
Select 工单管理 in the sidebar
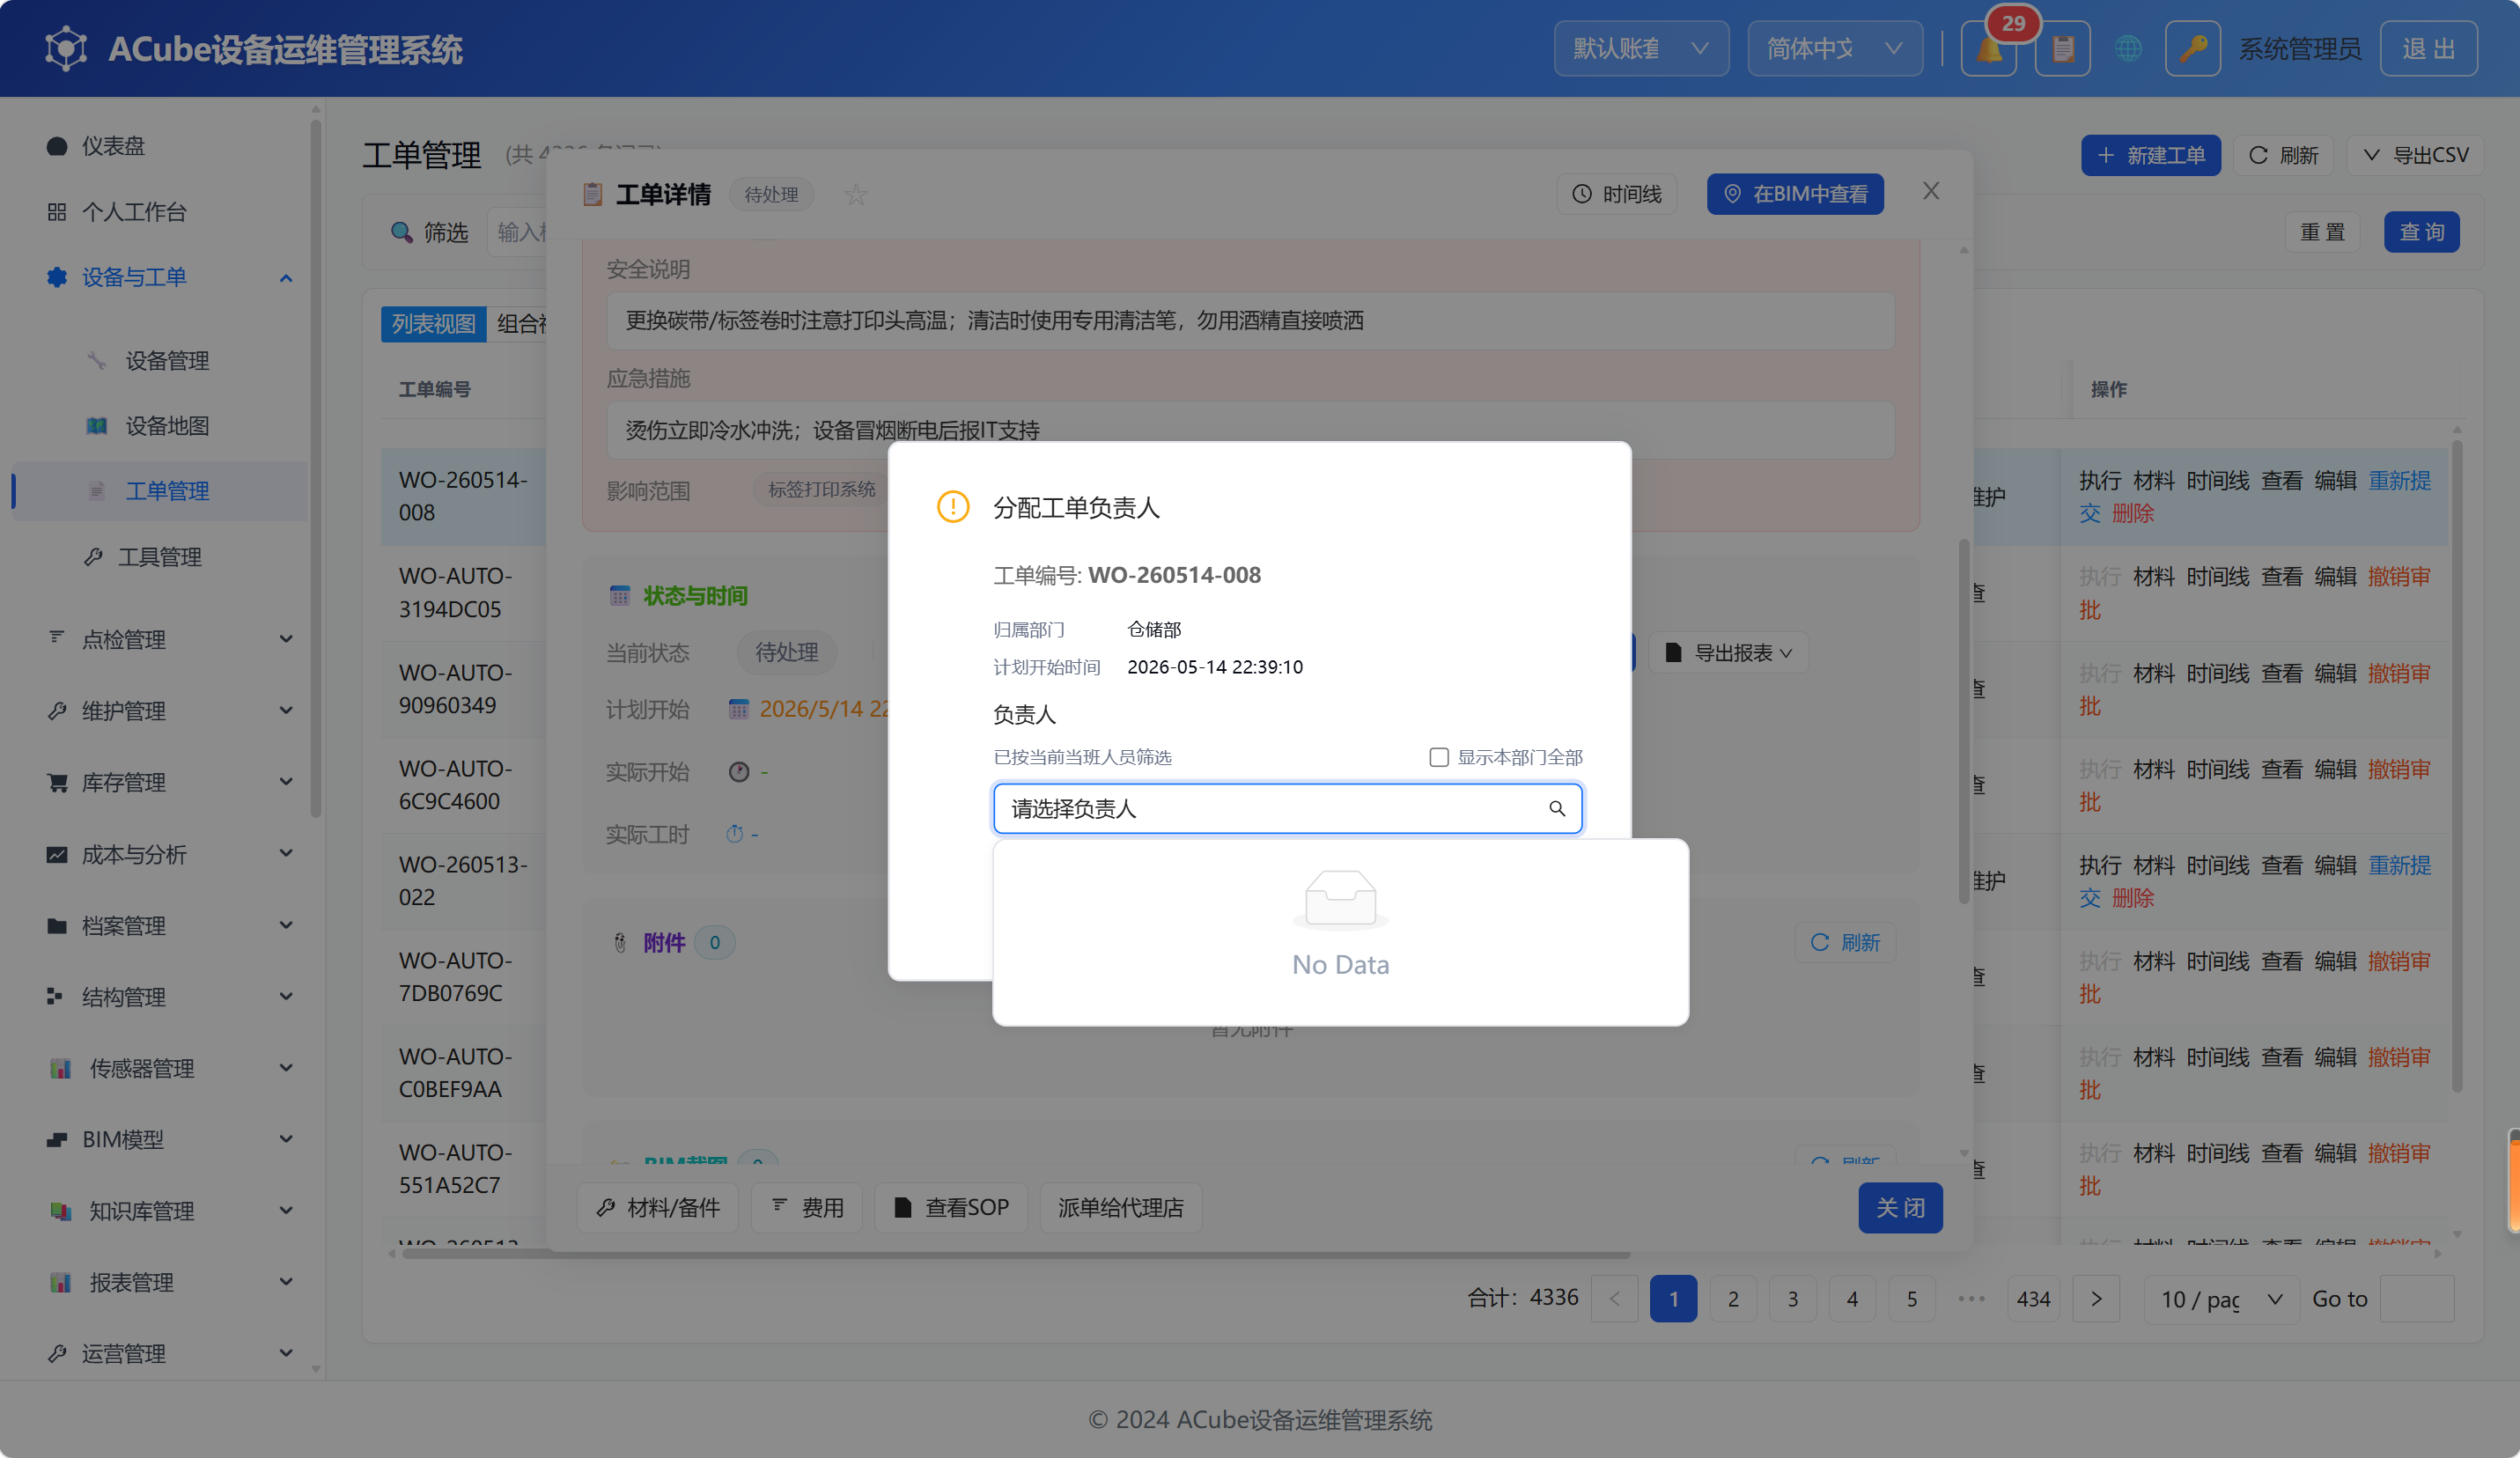pos(160,491)
